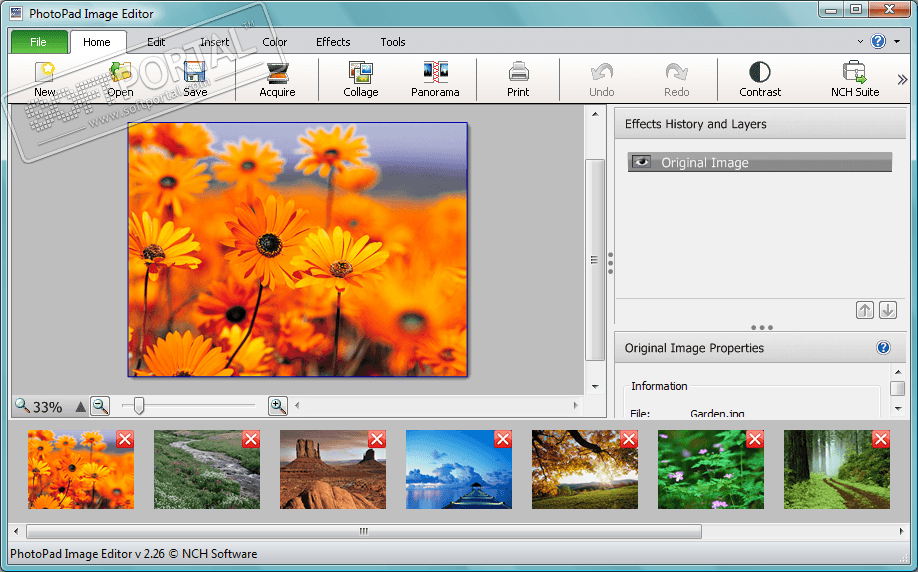
Task: Switch to the Tools tab
Action: tap(393, 42)
